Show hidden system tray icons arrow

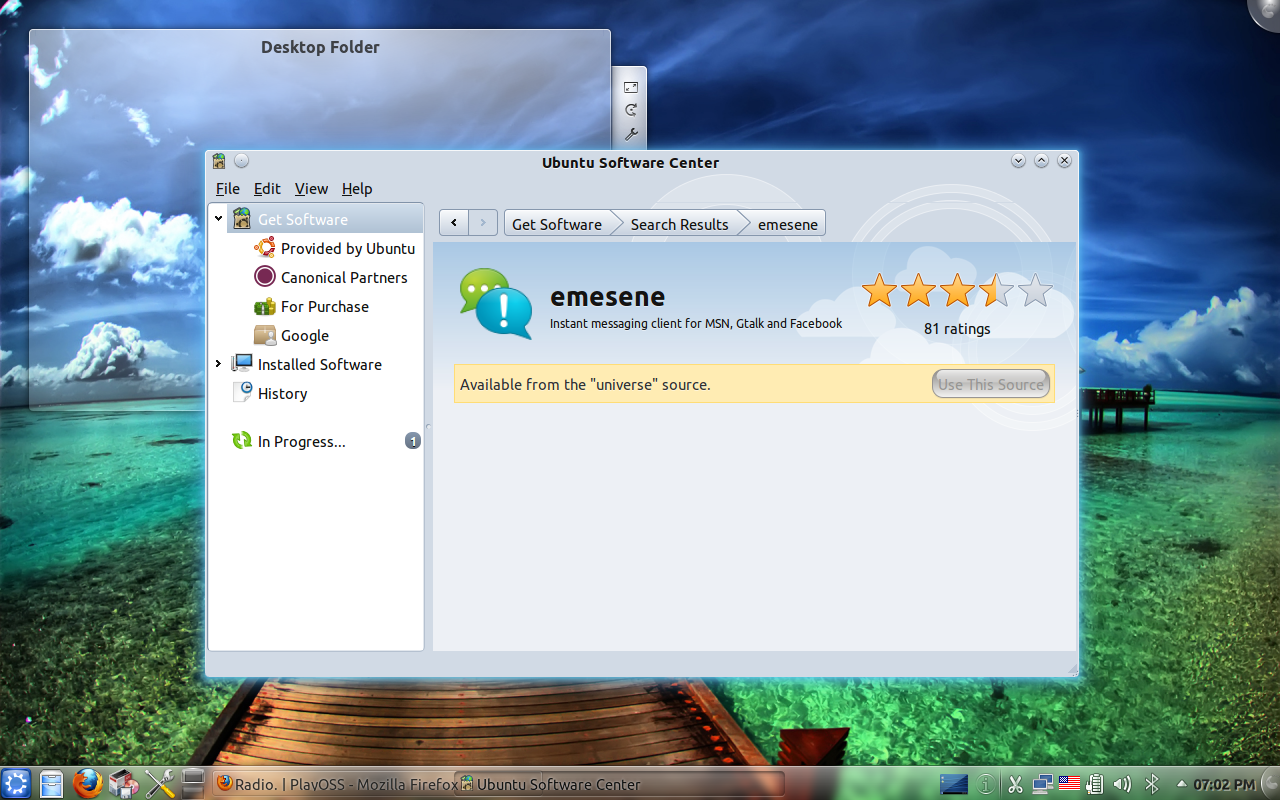click(1181, 784)
